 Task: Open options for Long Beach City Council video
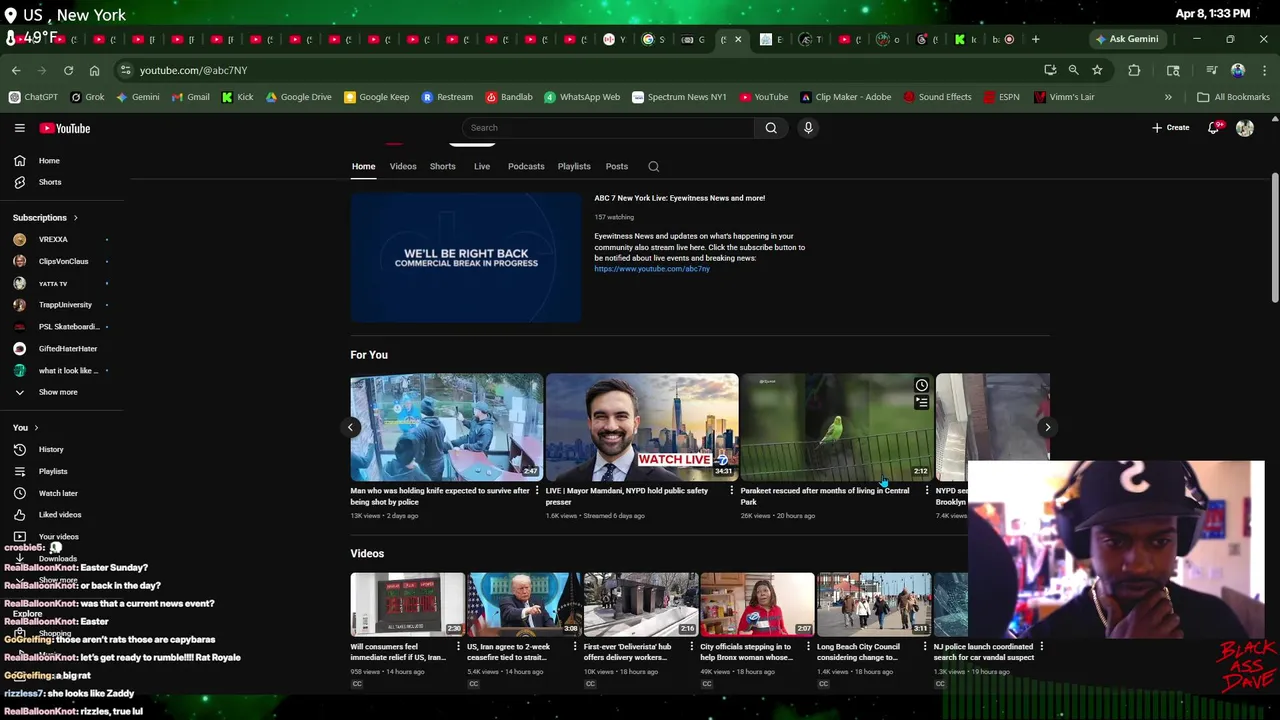point(924,647)
